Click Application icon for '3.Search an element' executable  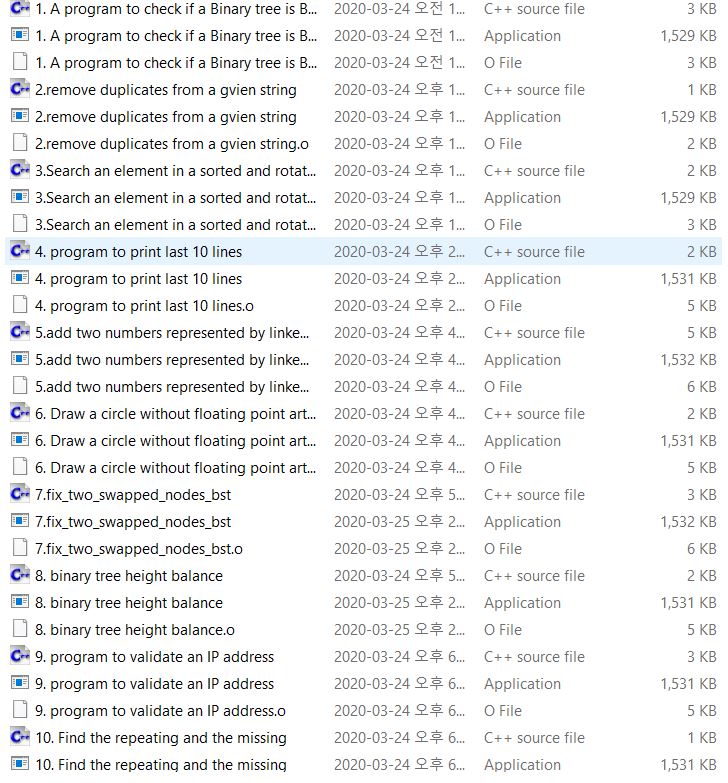(20, 197)
